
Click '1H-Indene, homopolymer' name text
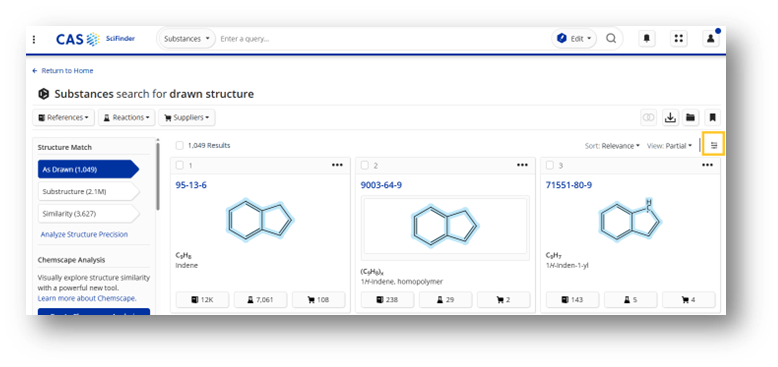coord(401,282)
